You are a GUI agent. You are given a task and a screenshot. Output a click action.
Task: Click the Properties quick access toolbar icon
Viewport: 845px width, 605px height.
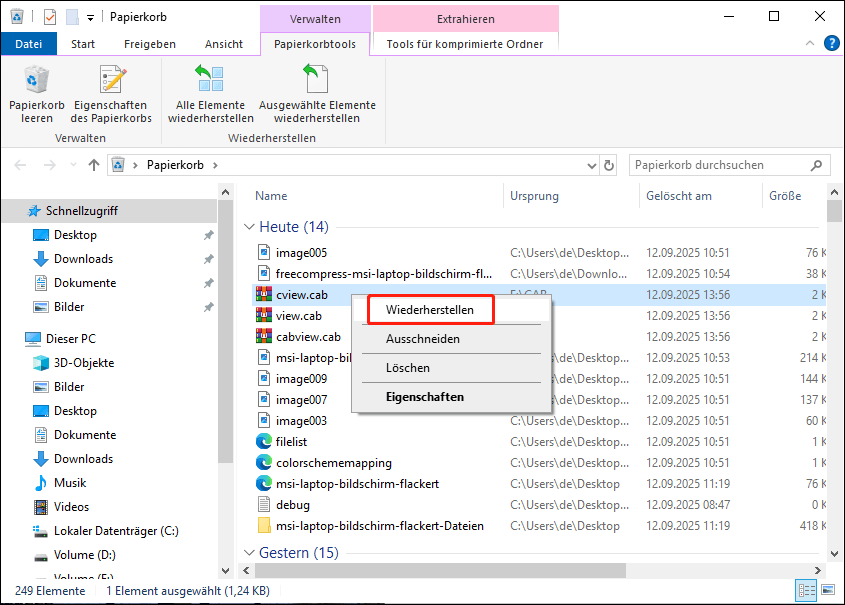(x=50, y=17)
